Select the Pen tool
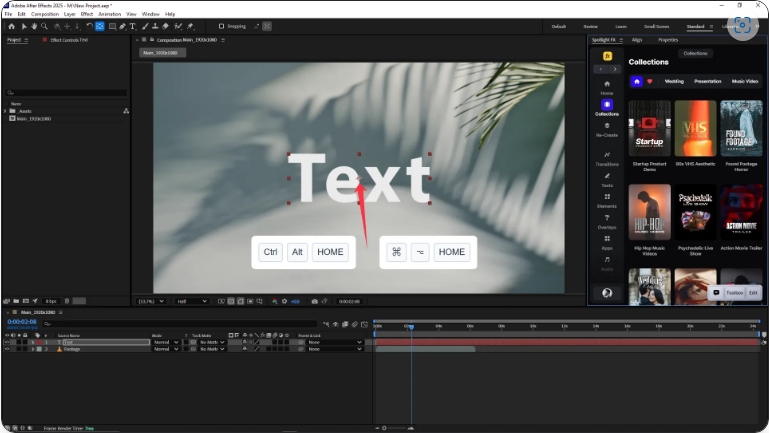 (123, 26)
